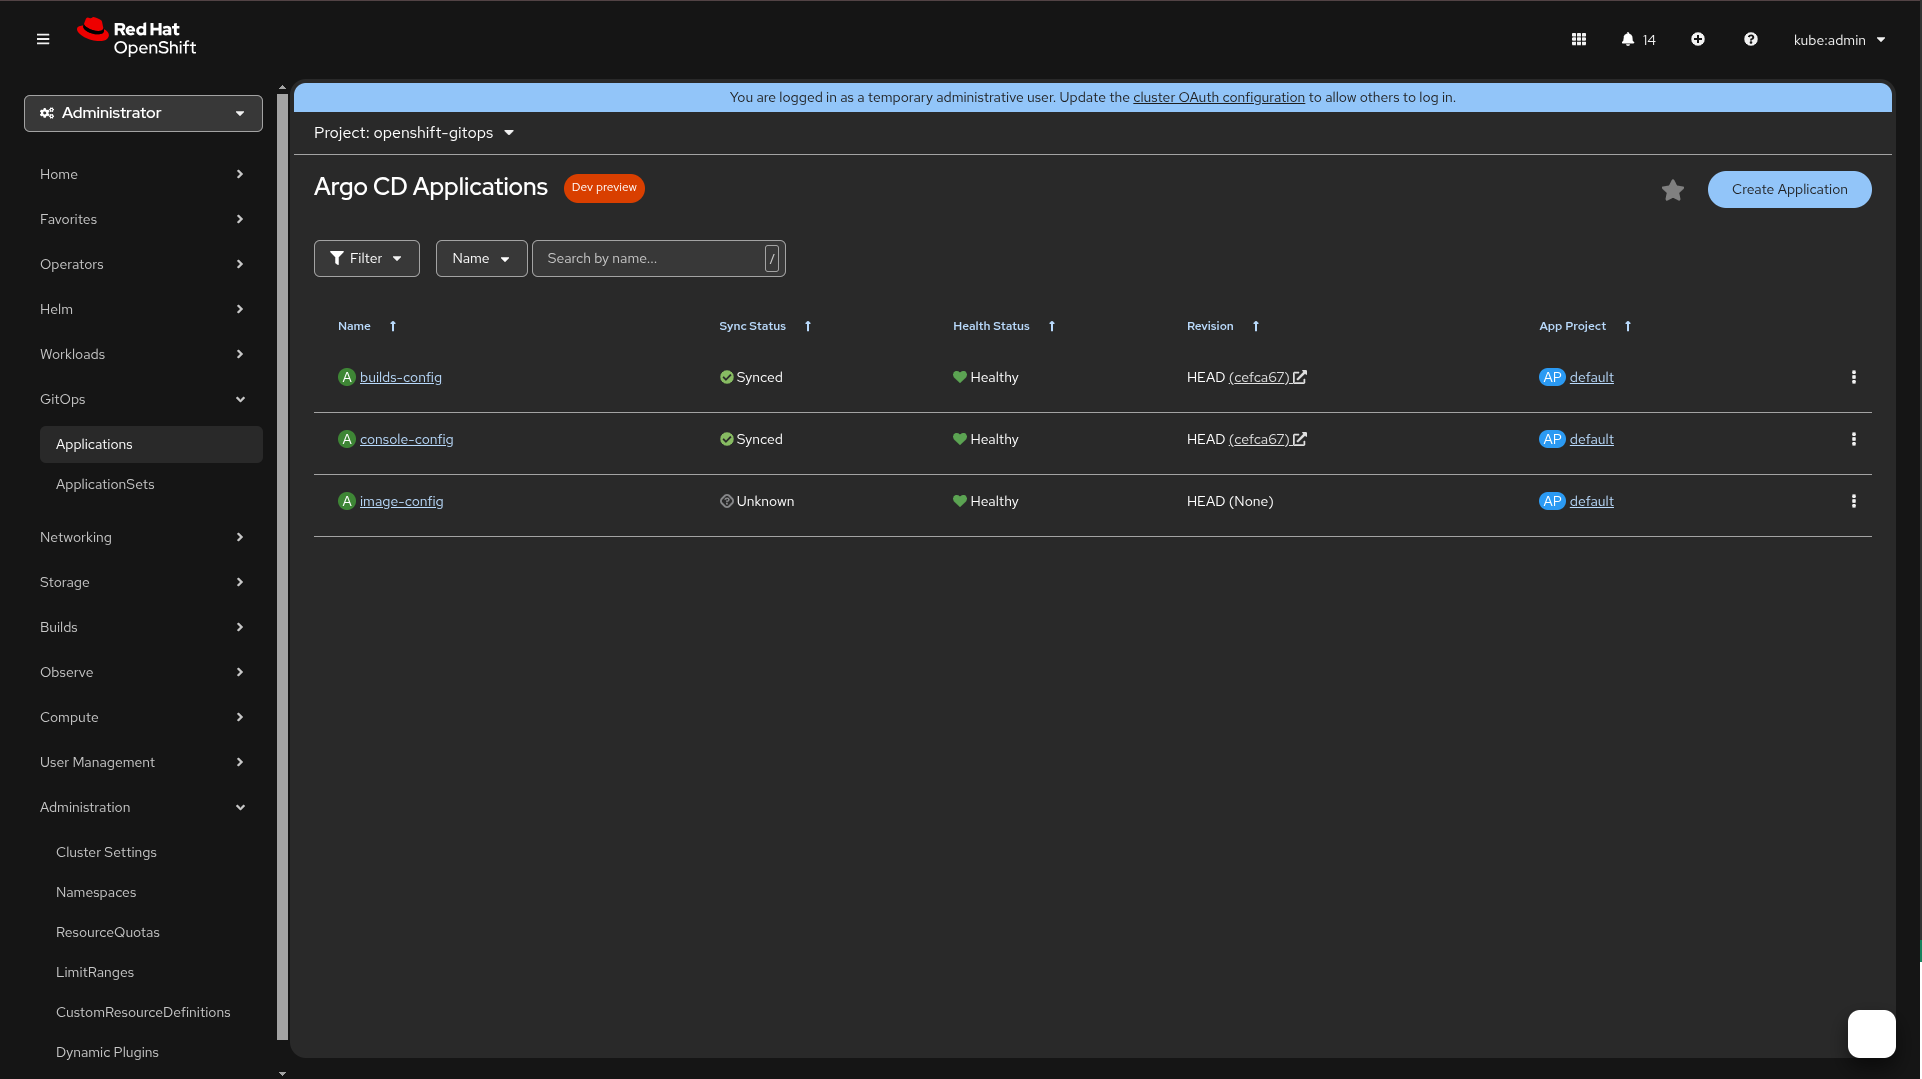Screen dimensions: 1922x1079
Task: Open the help question mark icon
Action: coord(1751,40)
